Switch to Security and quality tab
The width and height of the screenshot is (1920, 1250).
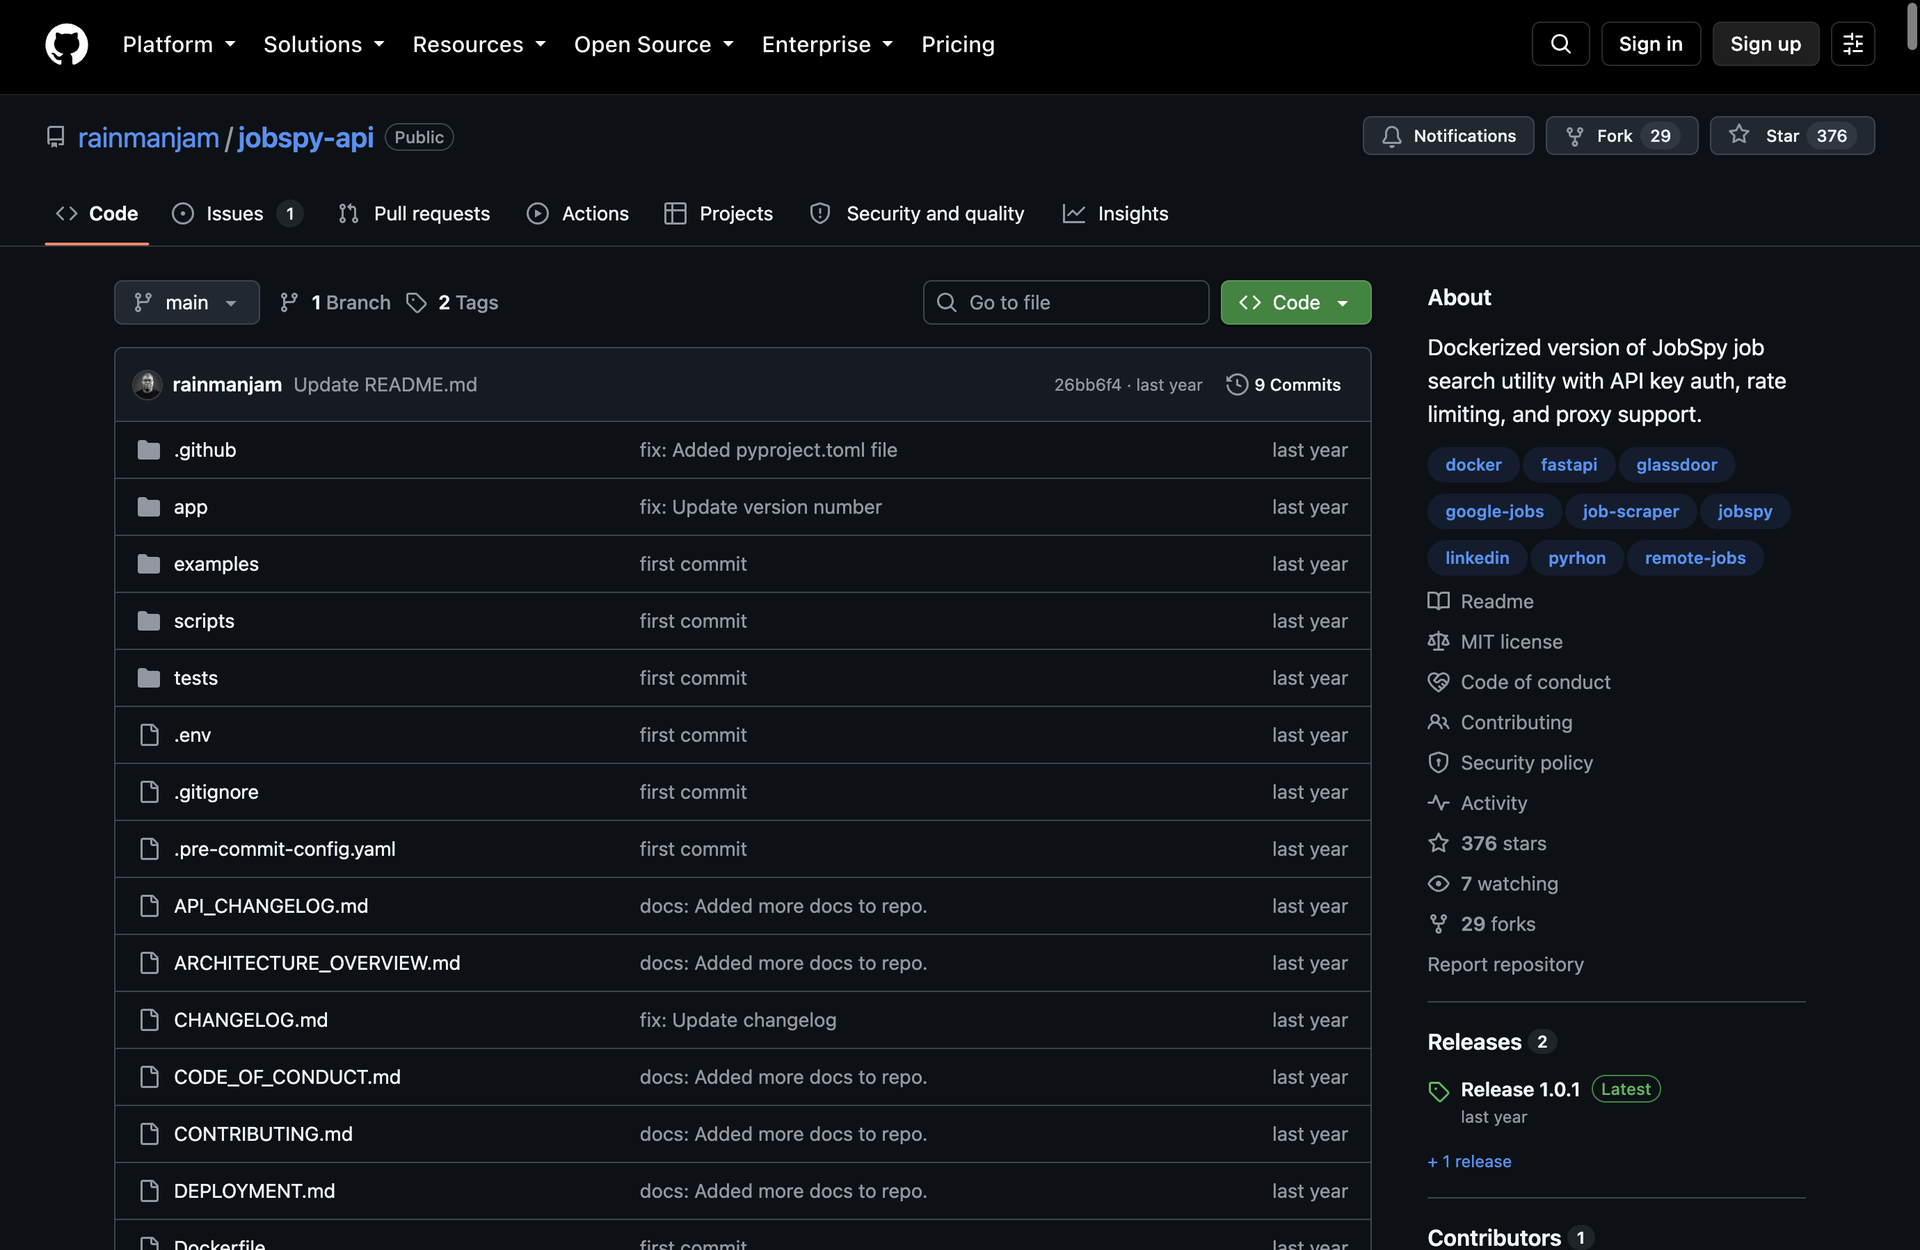click(917, 213)
